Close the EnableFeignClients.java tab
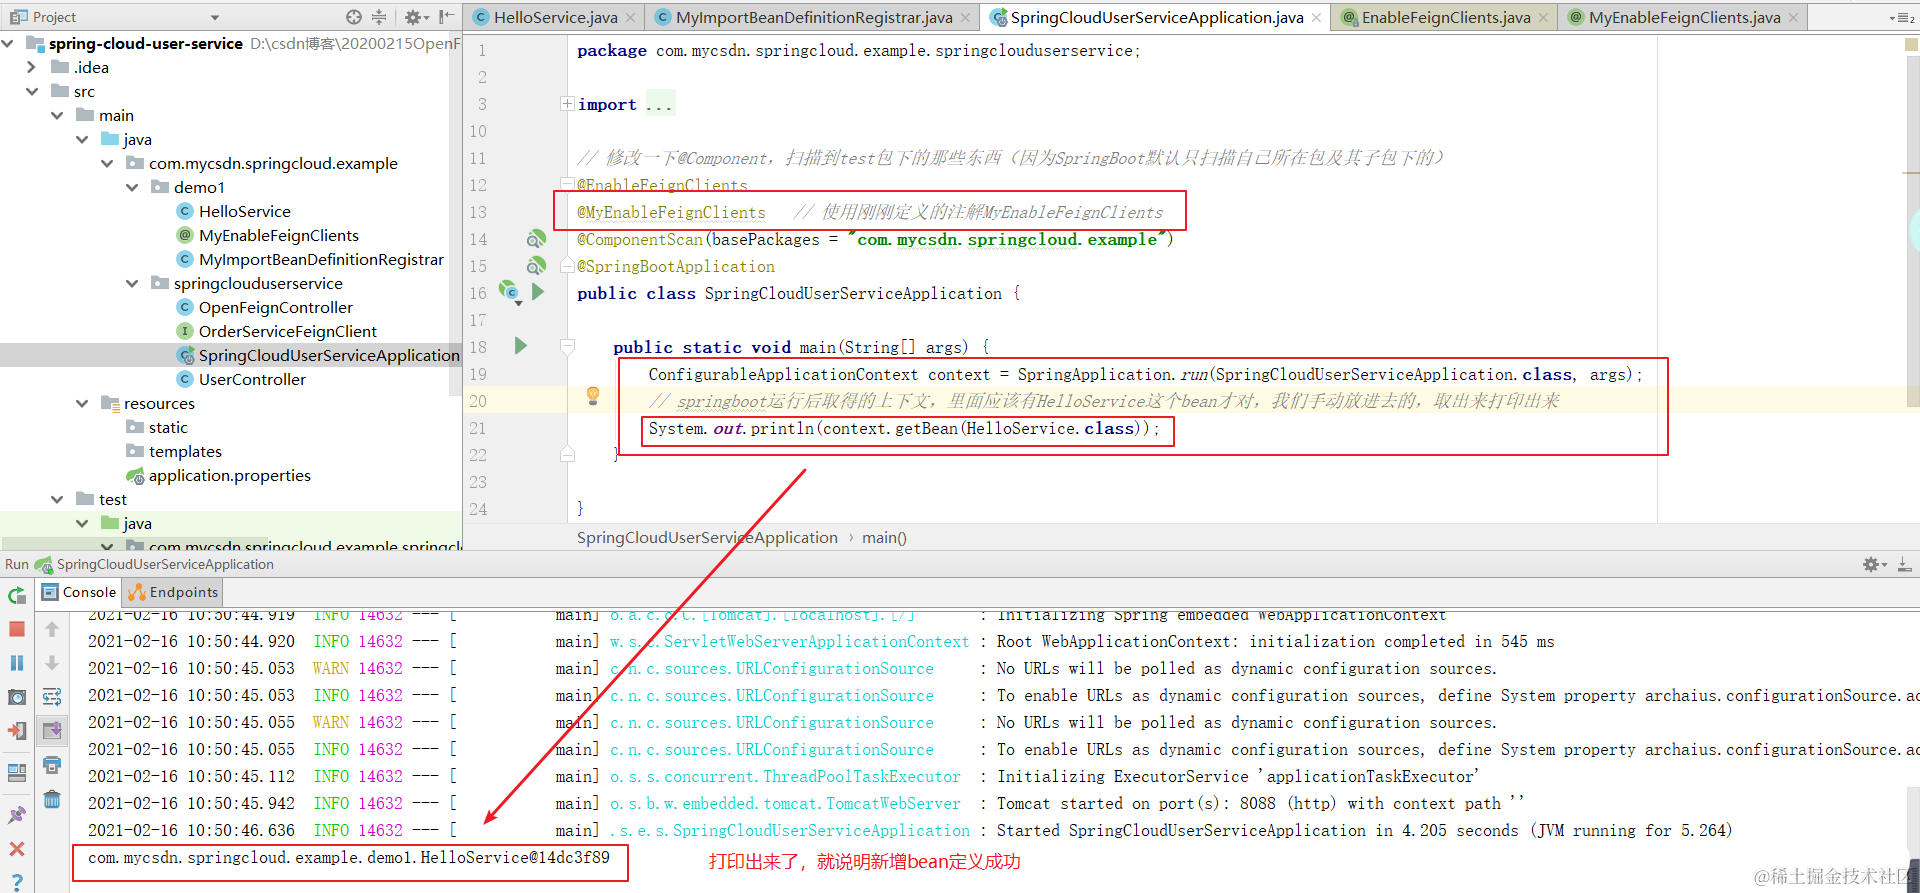 point(1543,18)
